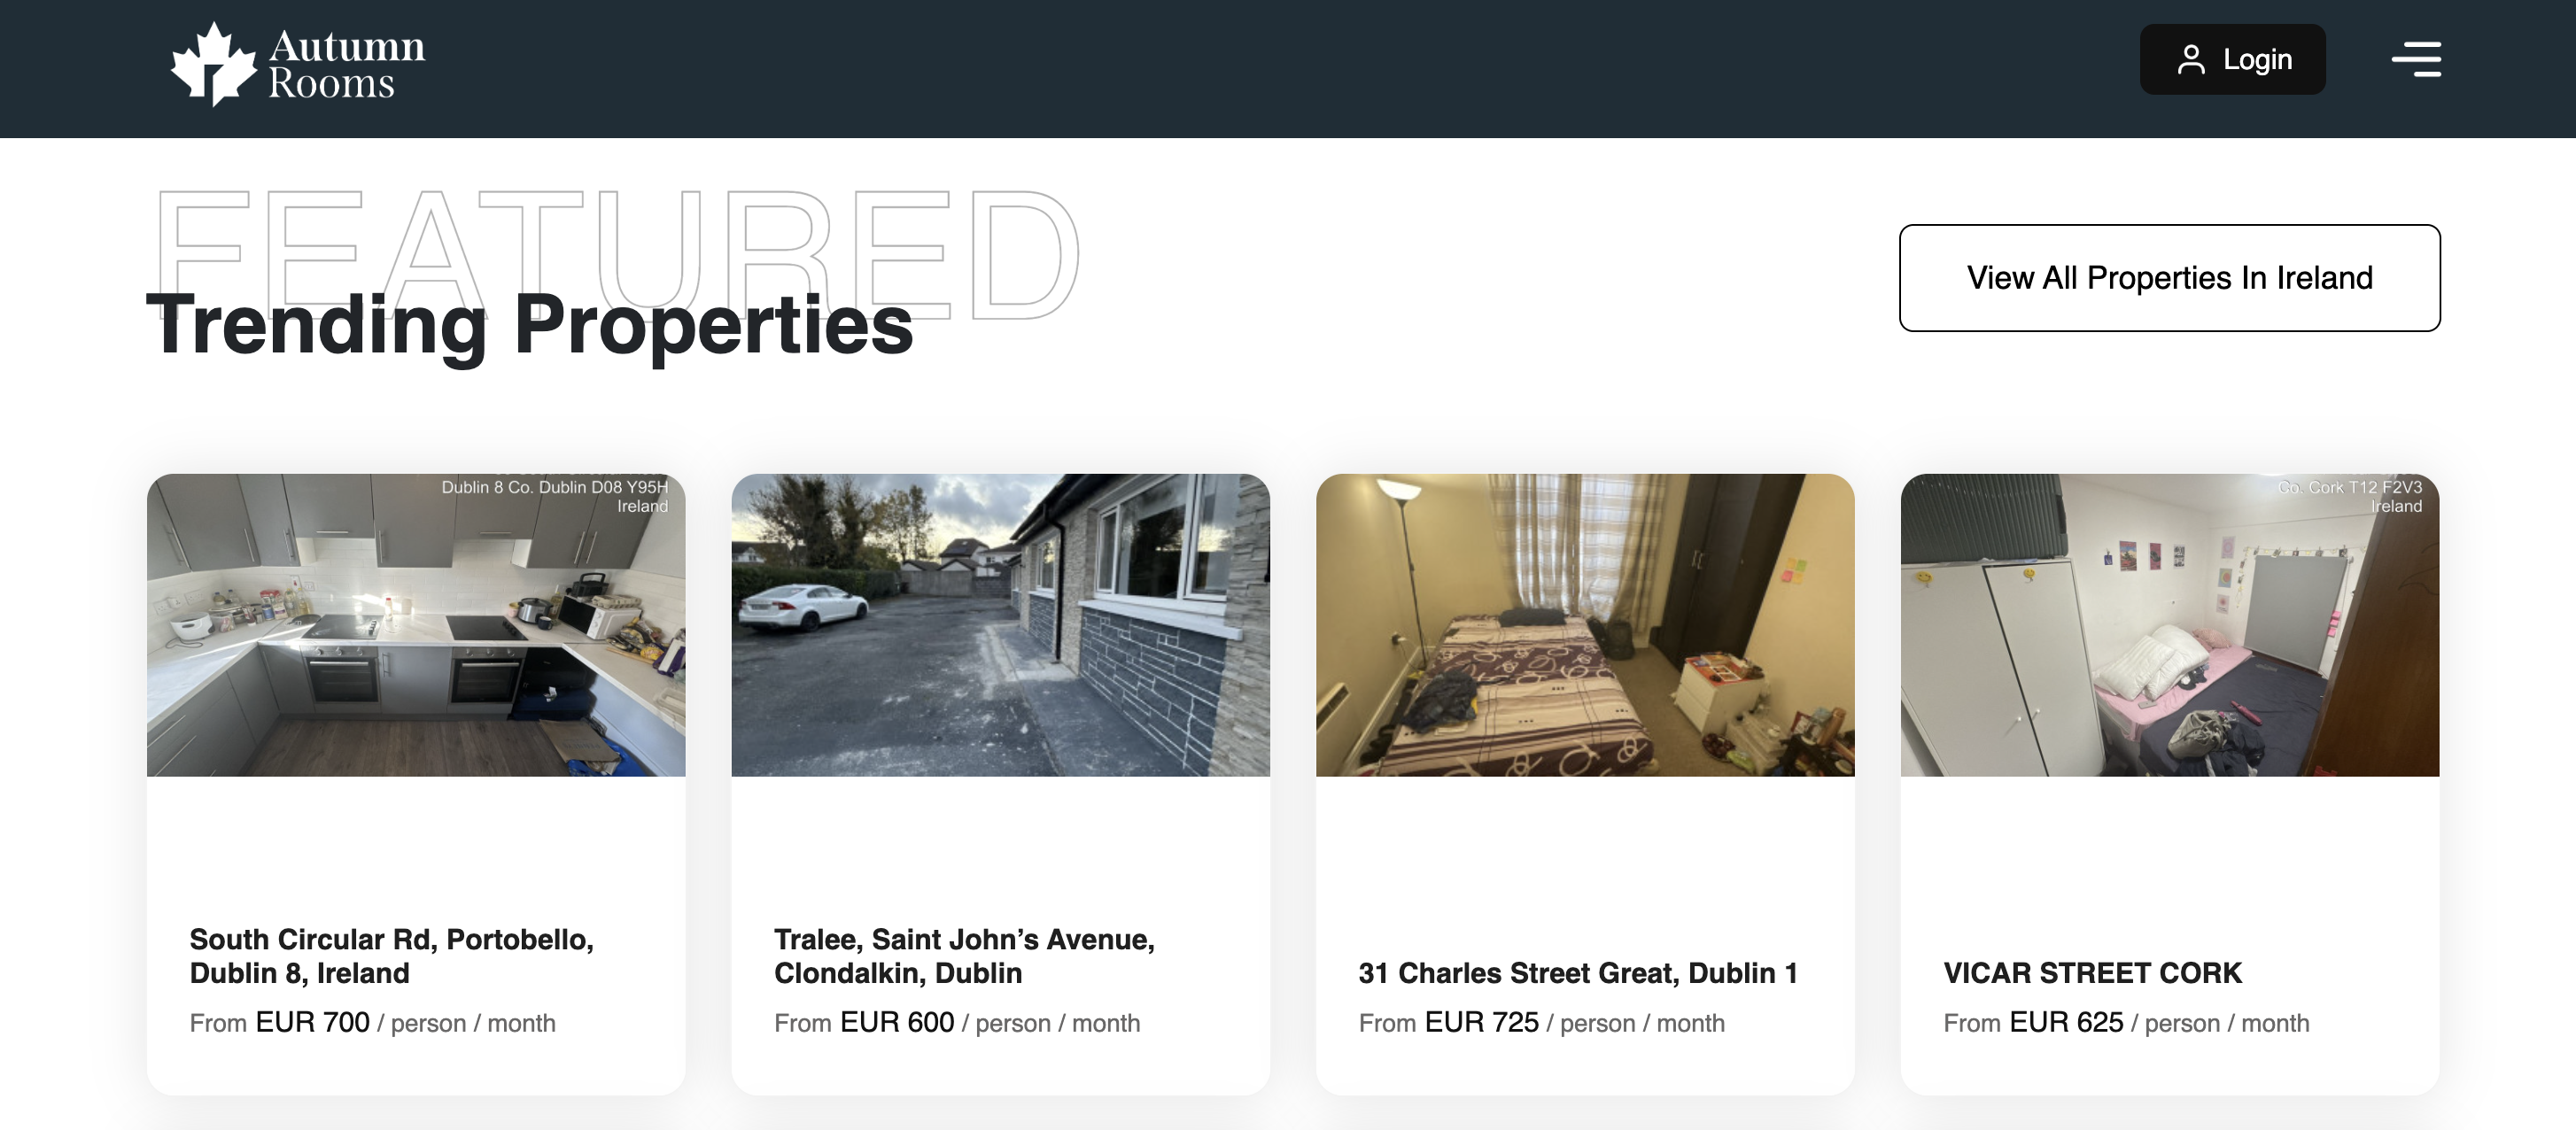The height and width of the screenshot is (1130, 2576).
Task: Open the hamburger menu icon
Action: 2416,59
